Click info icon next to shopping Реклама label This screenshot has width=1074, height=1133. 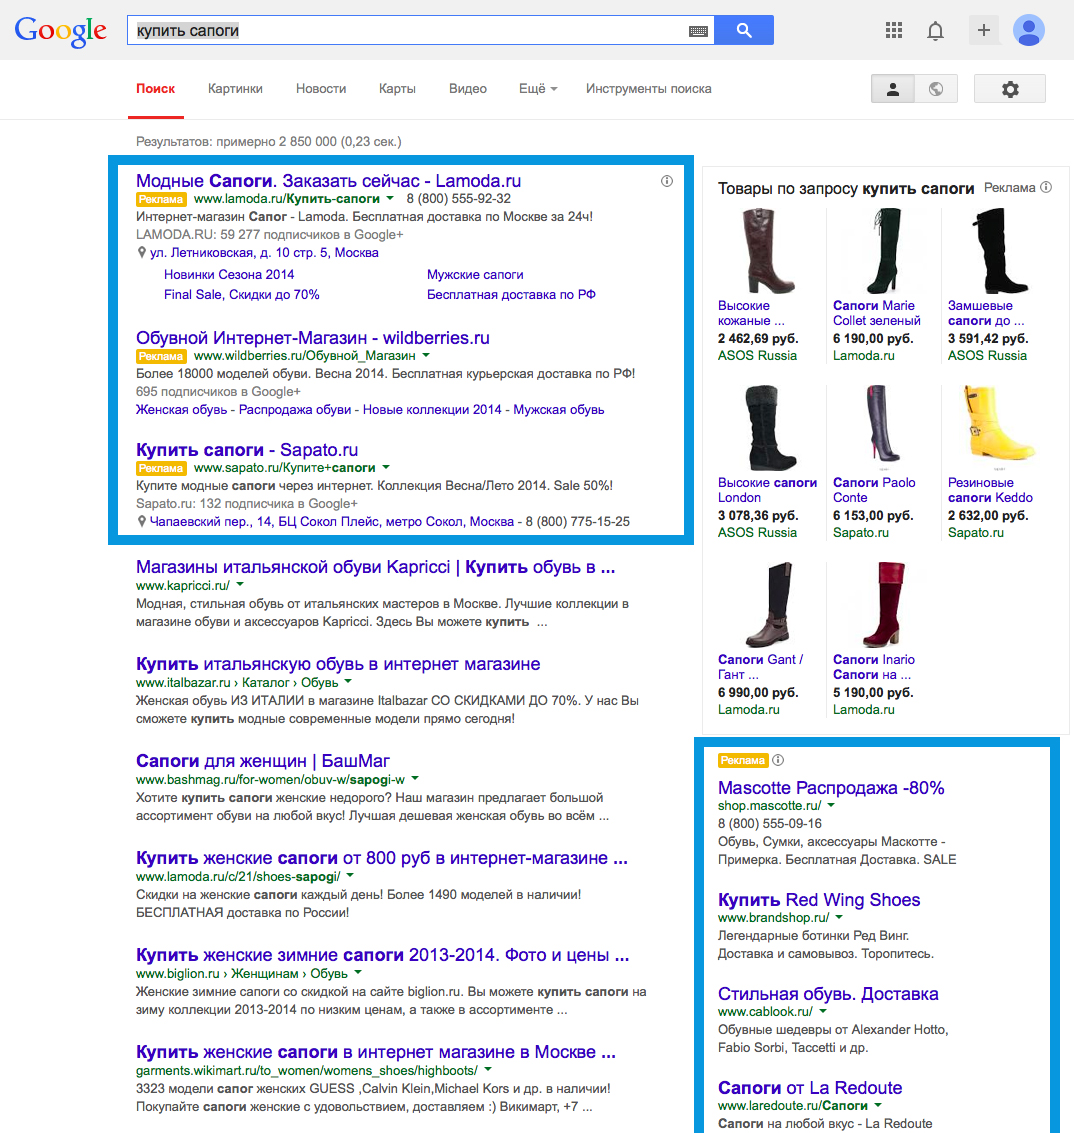click(1046, 187)
